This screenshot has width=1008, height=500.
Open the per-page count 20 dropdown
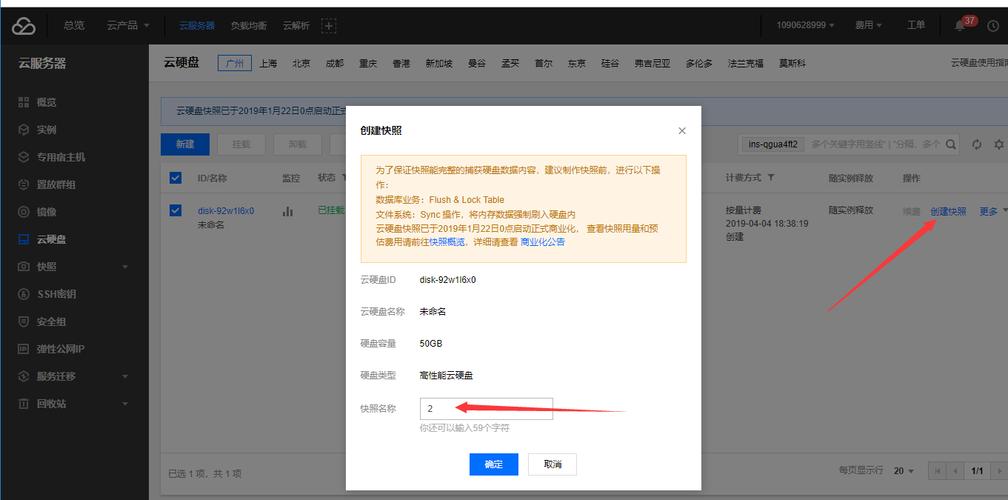coord(903,471)
